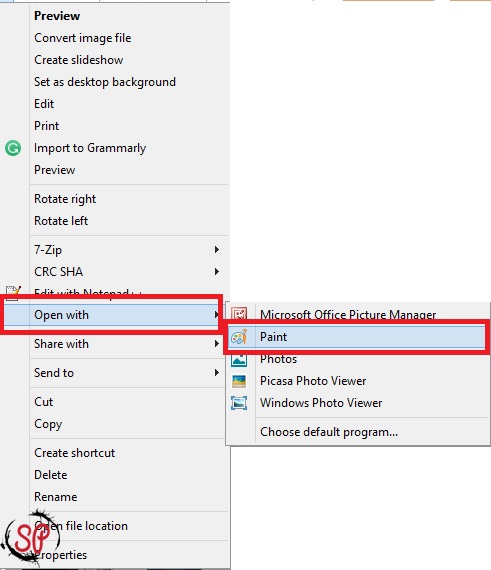Expand the Share with submenu arrow
491x570 pixels.
coord(217,344)
